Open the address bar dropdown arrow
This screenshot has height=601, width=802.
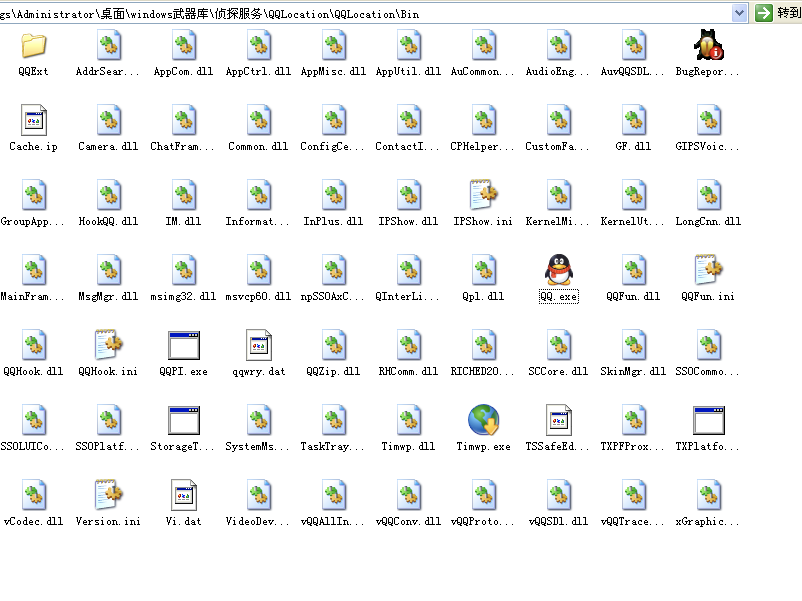pyautogui.click(x=739, y=13)
